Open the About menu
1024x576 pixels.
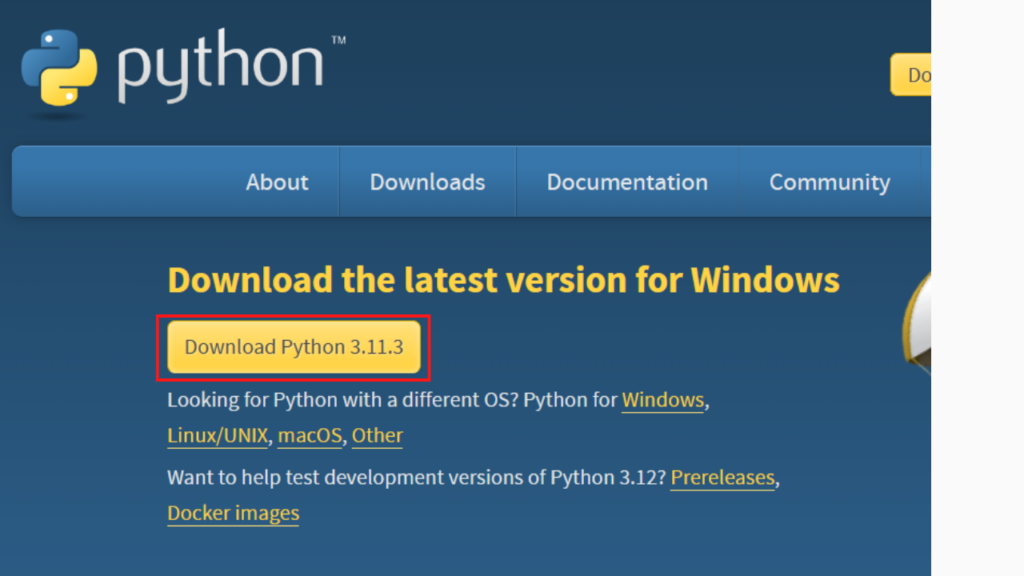pos(277,182)
